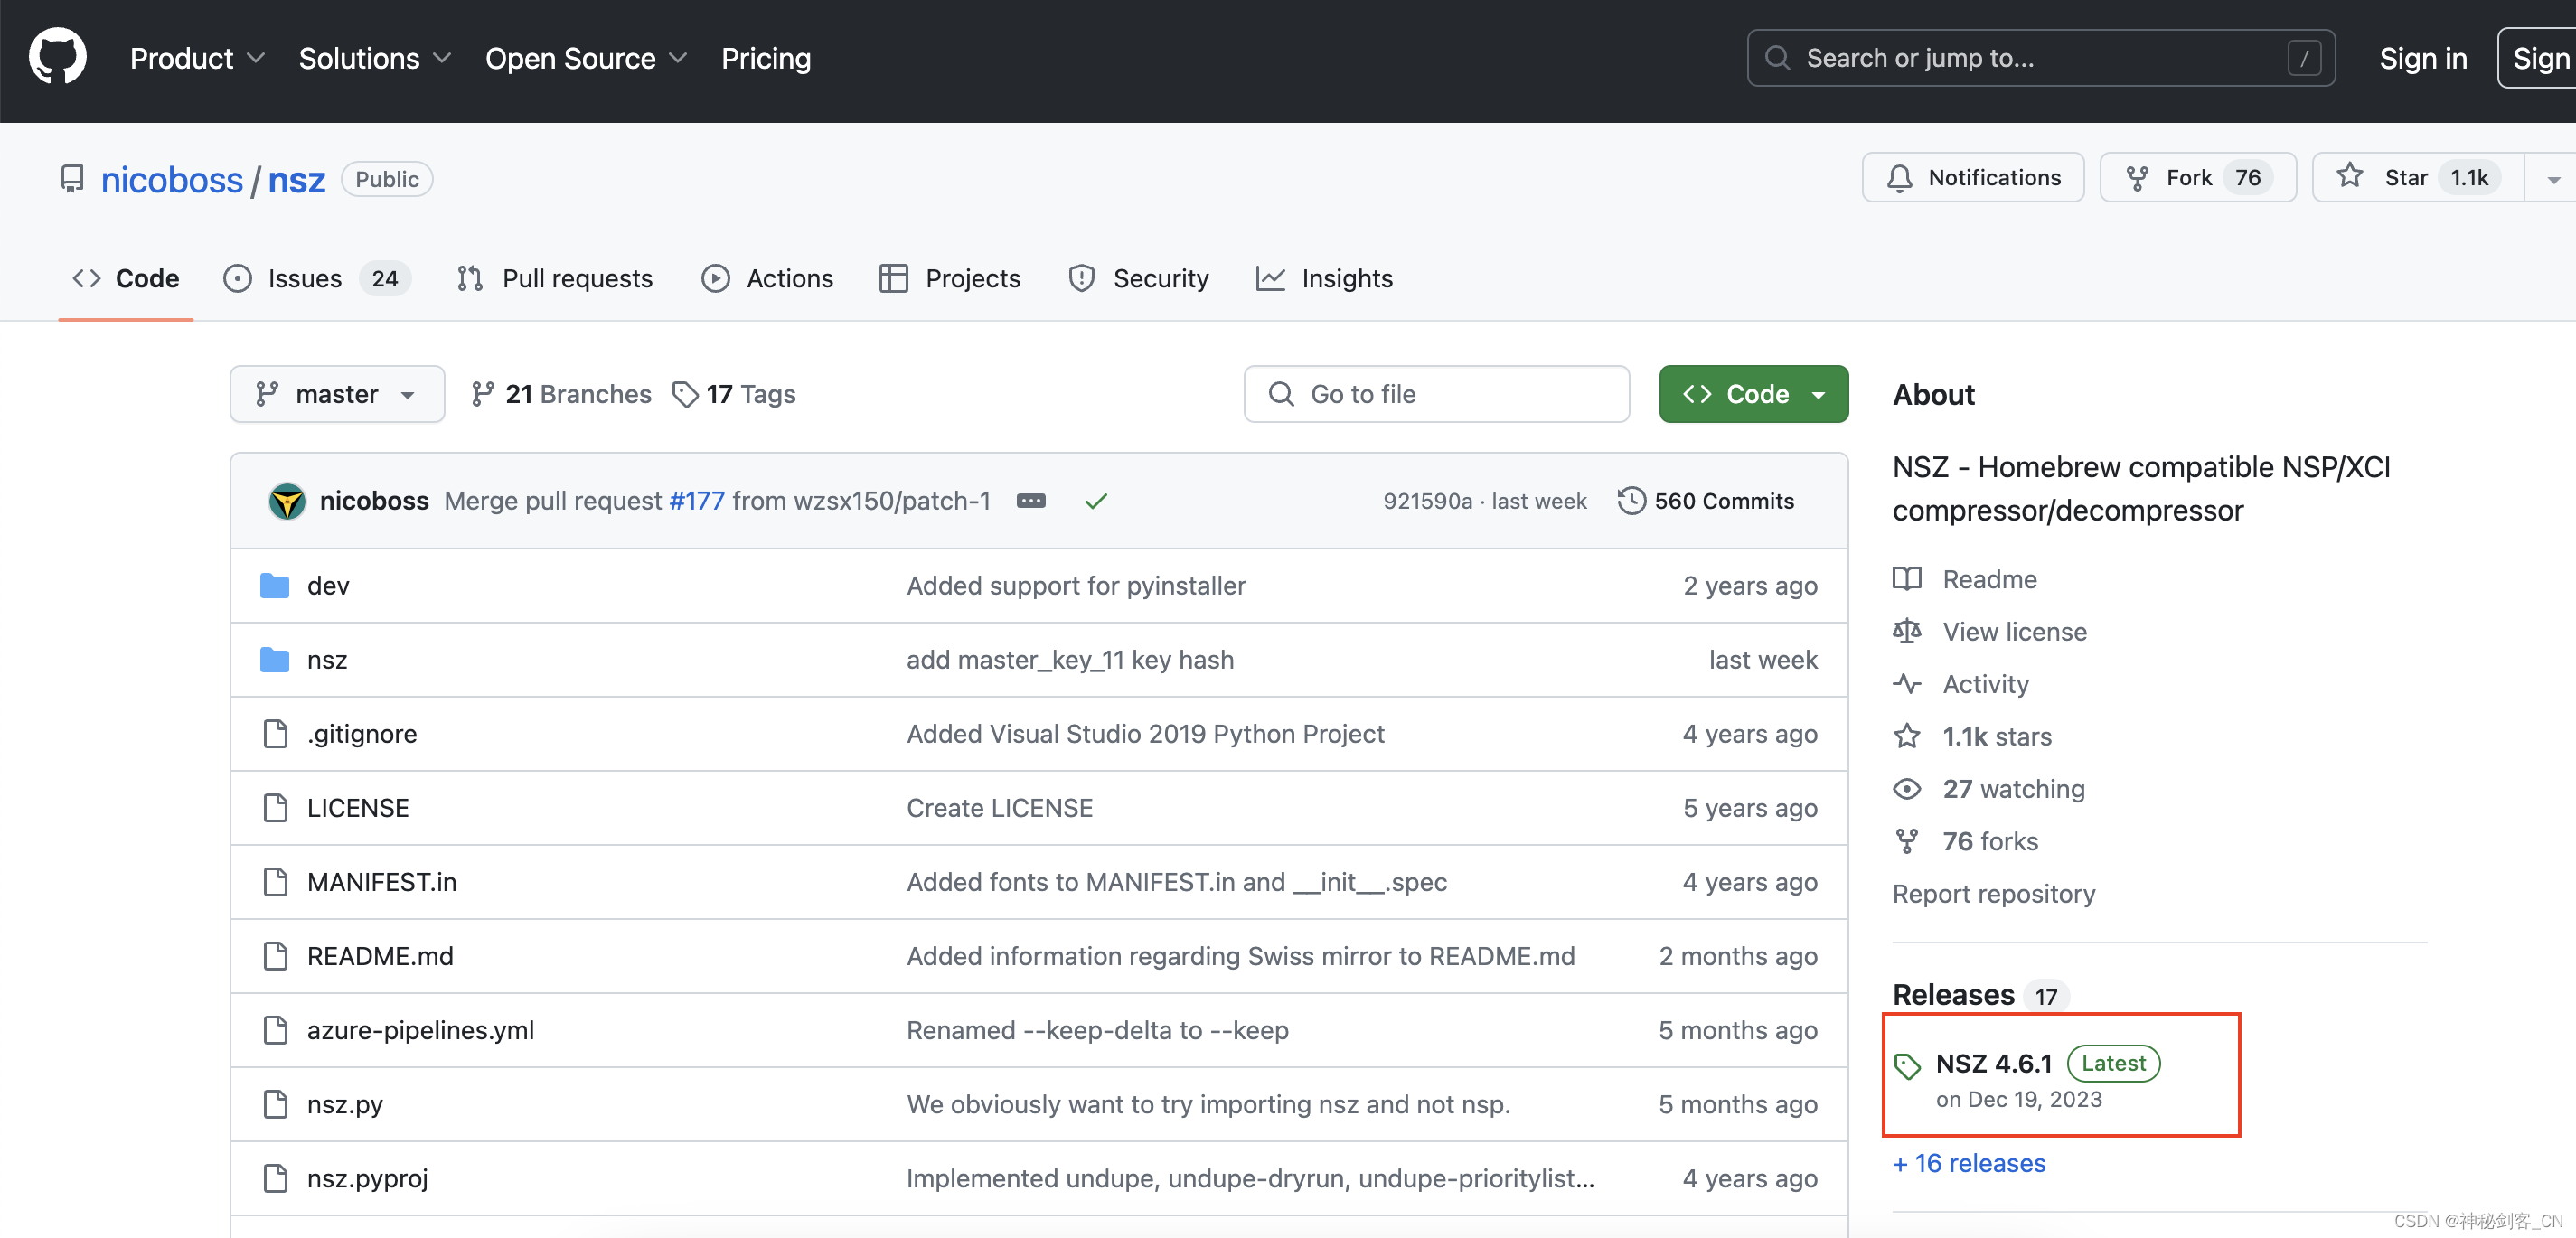
Task: Jump to the Readme link in About
Action: click(1965, 579)
